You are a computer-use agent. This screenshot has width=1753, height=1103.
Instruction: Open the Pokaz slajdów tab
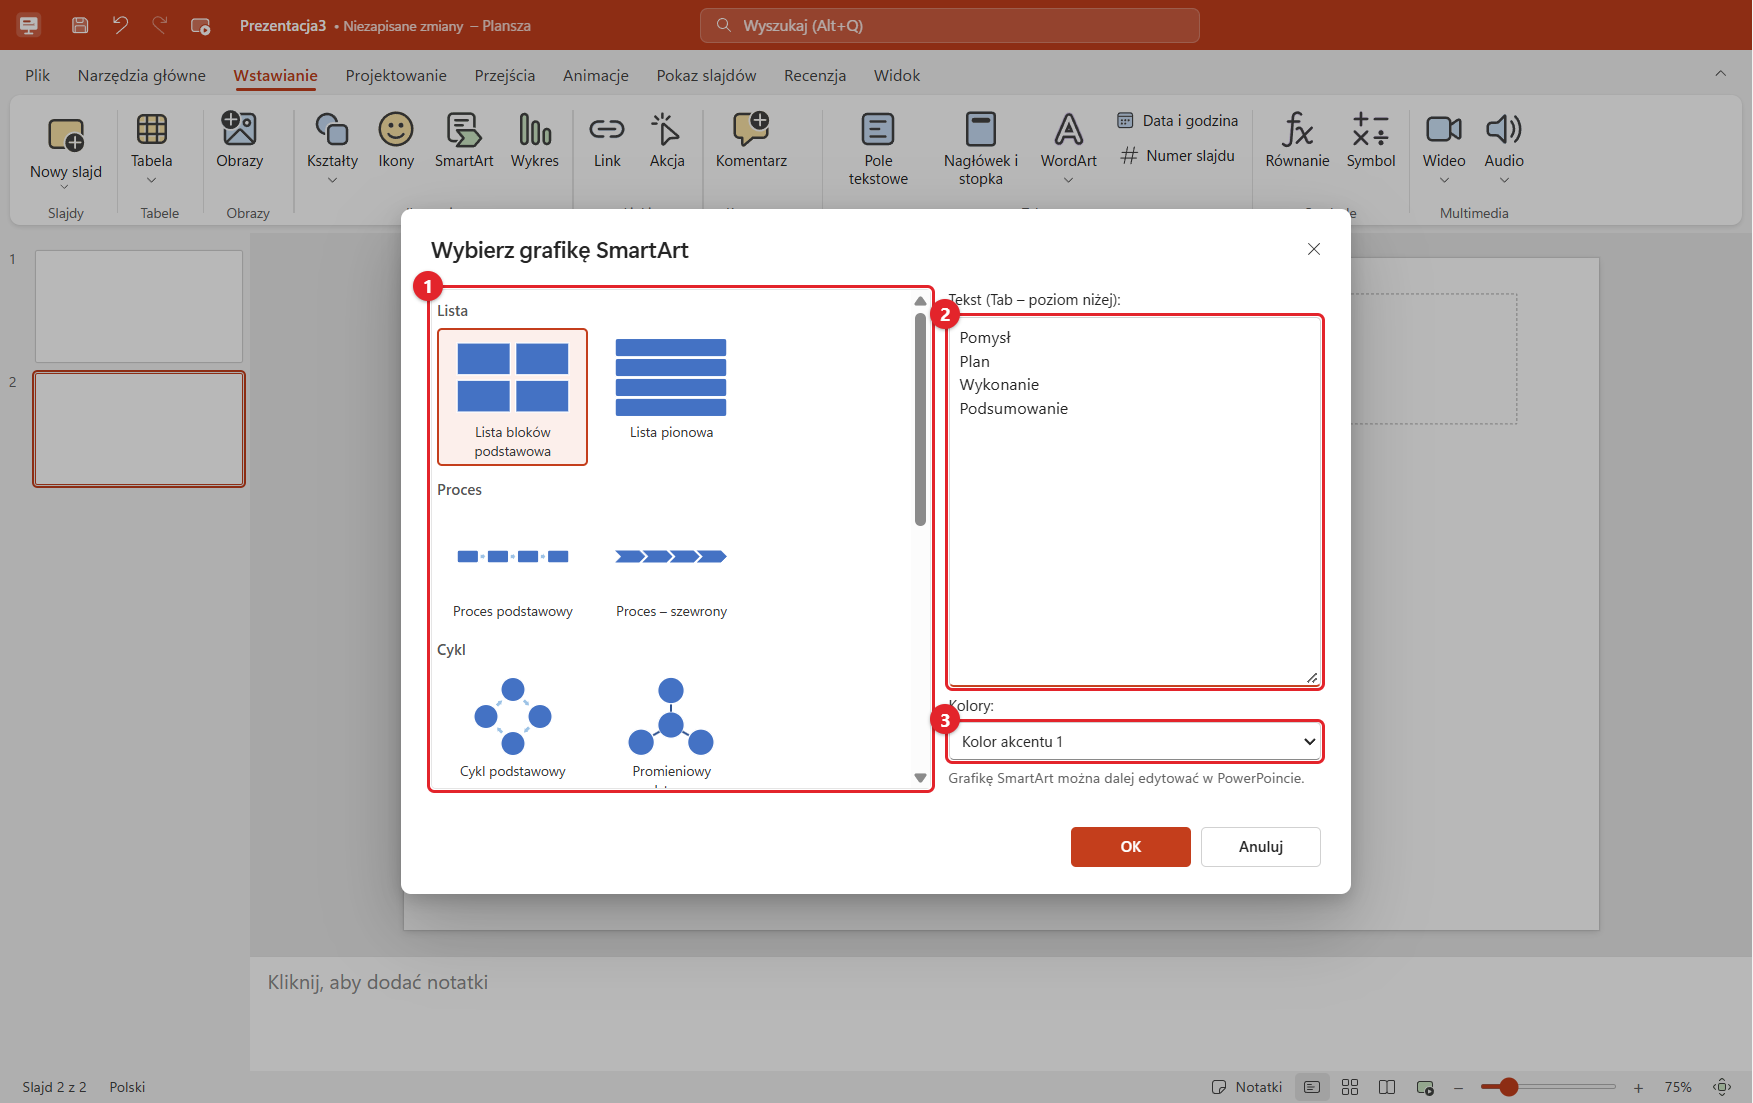pyautogui.click(x=706, y=75)
